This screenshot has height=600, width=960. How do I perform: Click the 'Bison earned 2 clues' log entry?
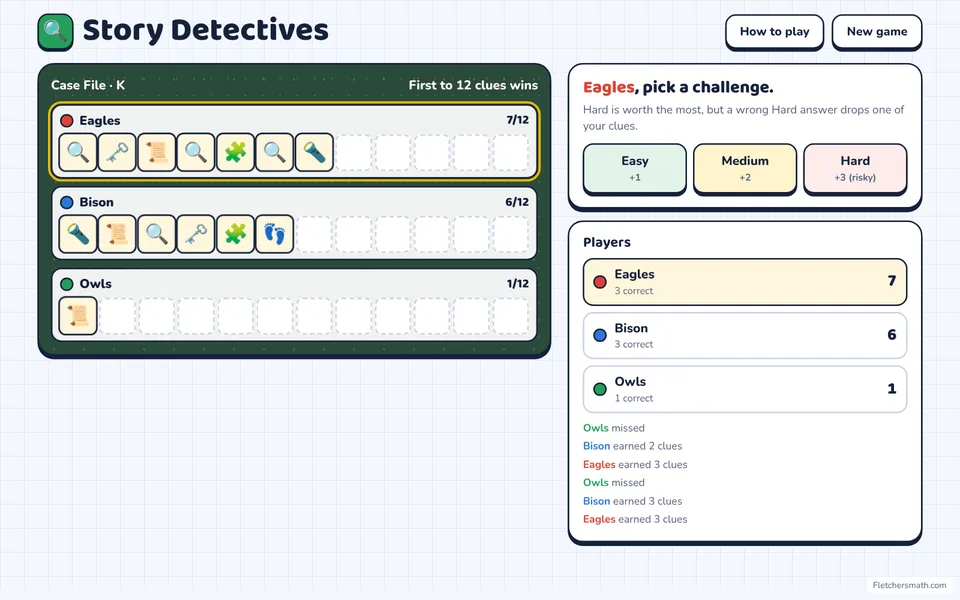632,446
